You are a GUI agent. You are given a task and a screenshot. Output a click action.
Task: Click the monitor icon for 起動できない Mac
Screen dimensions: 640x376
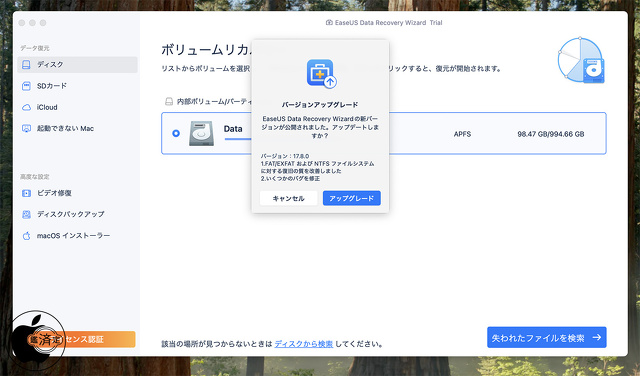(x=27, y=129)
